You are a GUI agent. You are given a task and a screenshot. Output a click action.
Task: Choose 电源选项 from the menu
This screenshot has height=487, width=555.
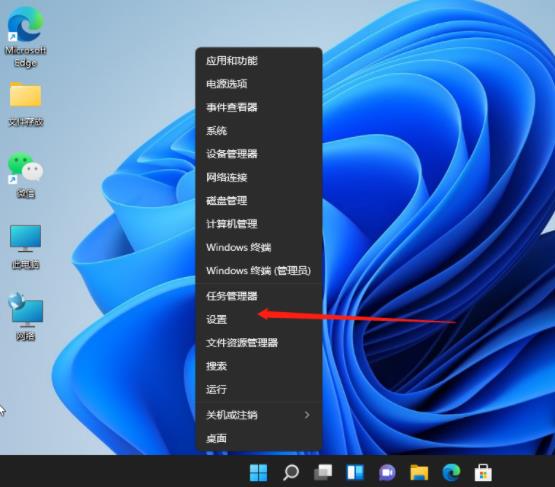[259, 84]
